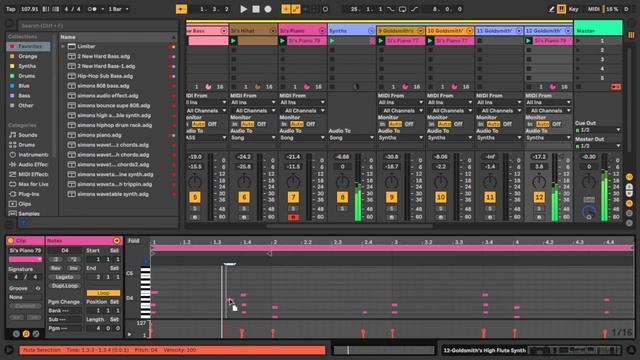This screenshot has height=360, width=640.
Task: Toggle track 5 activator button
Action: pos(195,198)
